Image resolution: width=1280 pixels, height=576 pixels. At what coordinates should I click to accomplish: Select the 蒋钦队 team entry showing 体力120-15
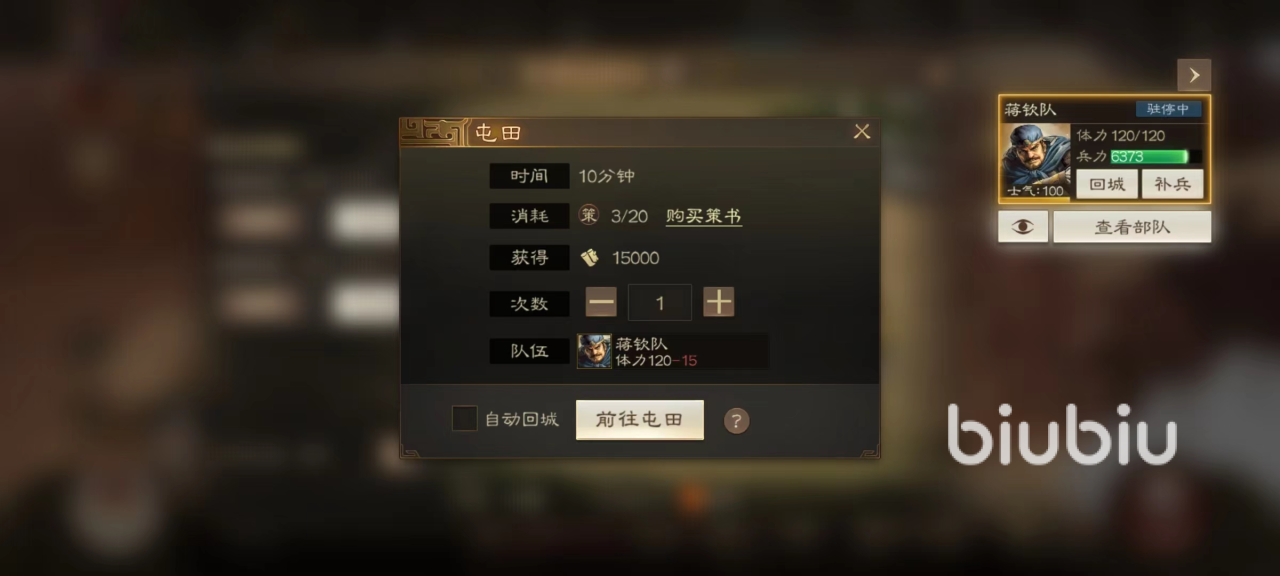click(x=673, y=351)
